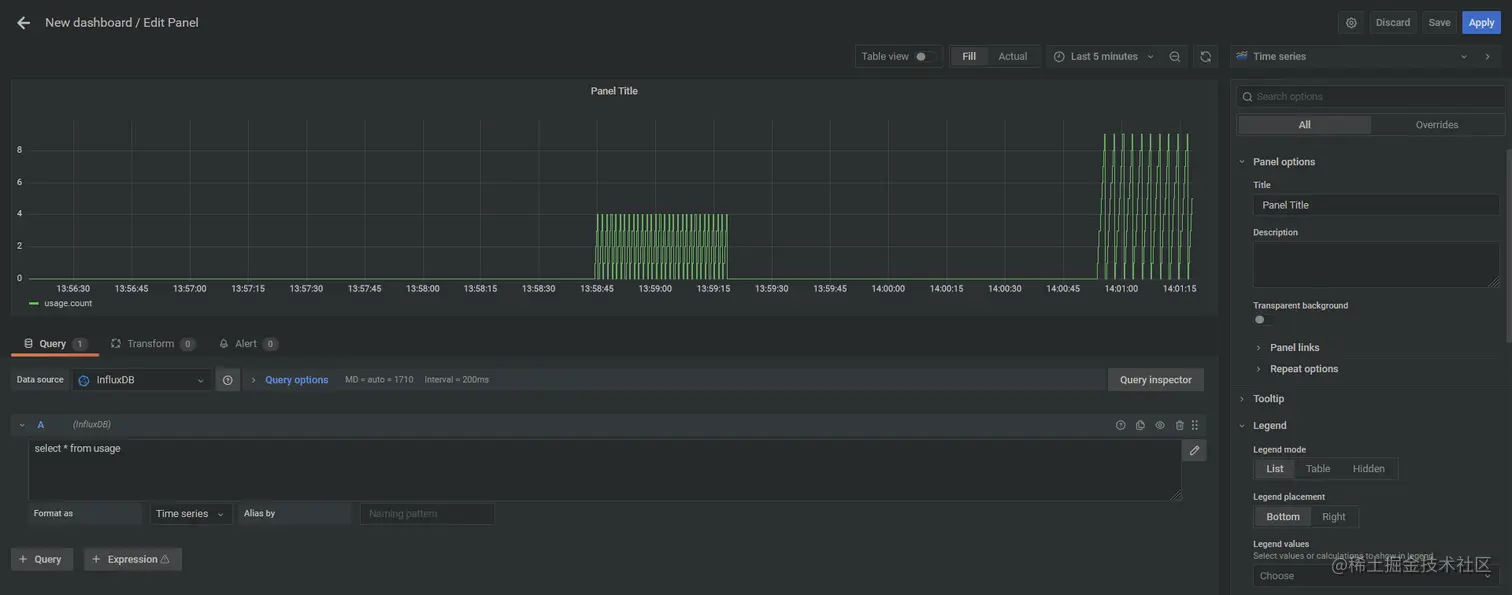
Task: Open InfluxDB data source dropdown
Action: point(142,380)
